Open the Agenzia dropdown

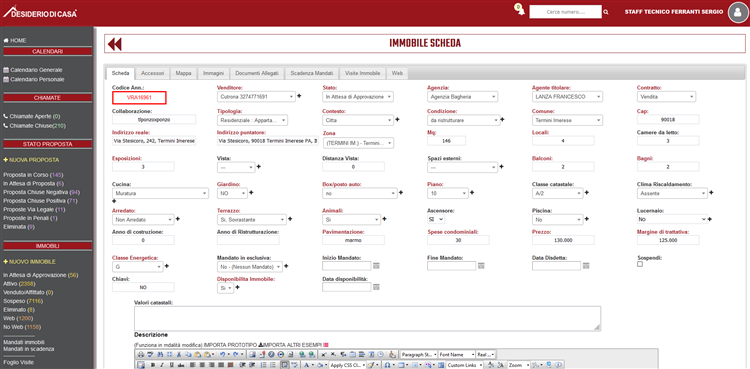pyautogui.click(x=463, y=97)
